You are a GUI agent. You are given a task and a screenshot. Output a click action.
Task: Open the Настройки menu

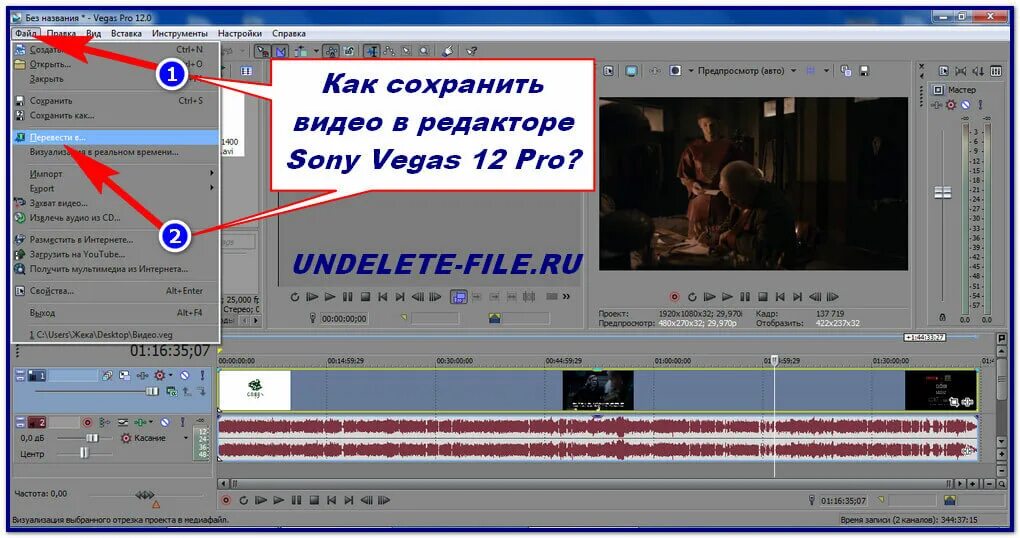click(240, 33)
